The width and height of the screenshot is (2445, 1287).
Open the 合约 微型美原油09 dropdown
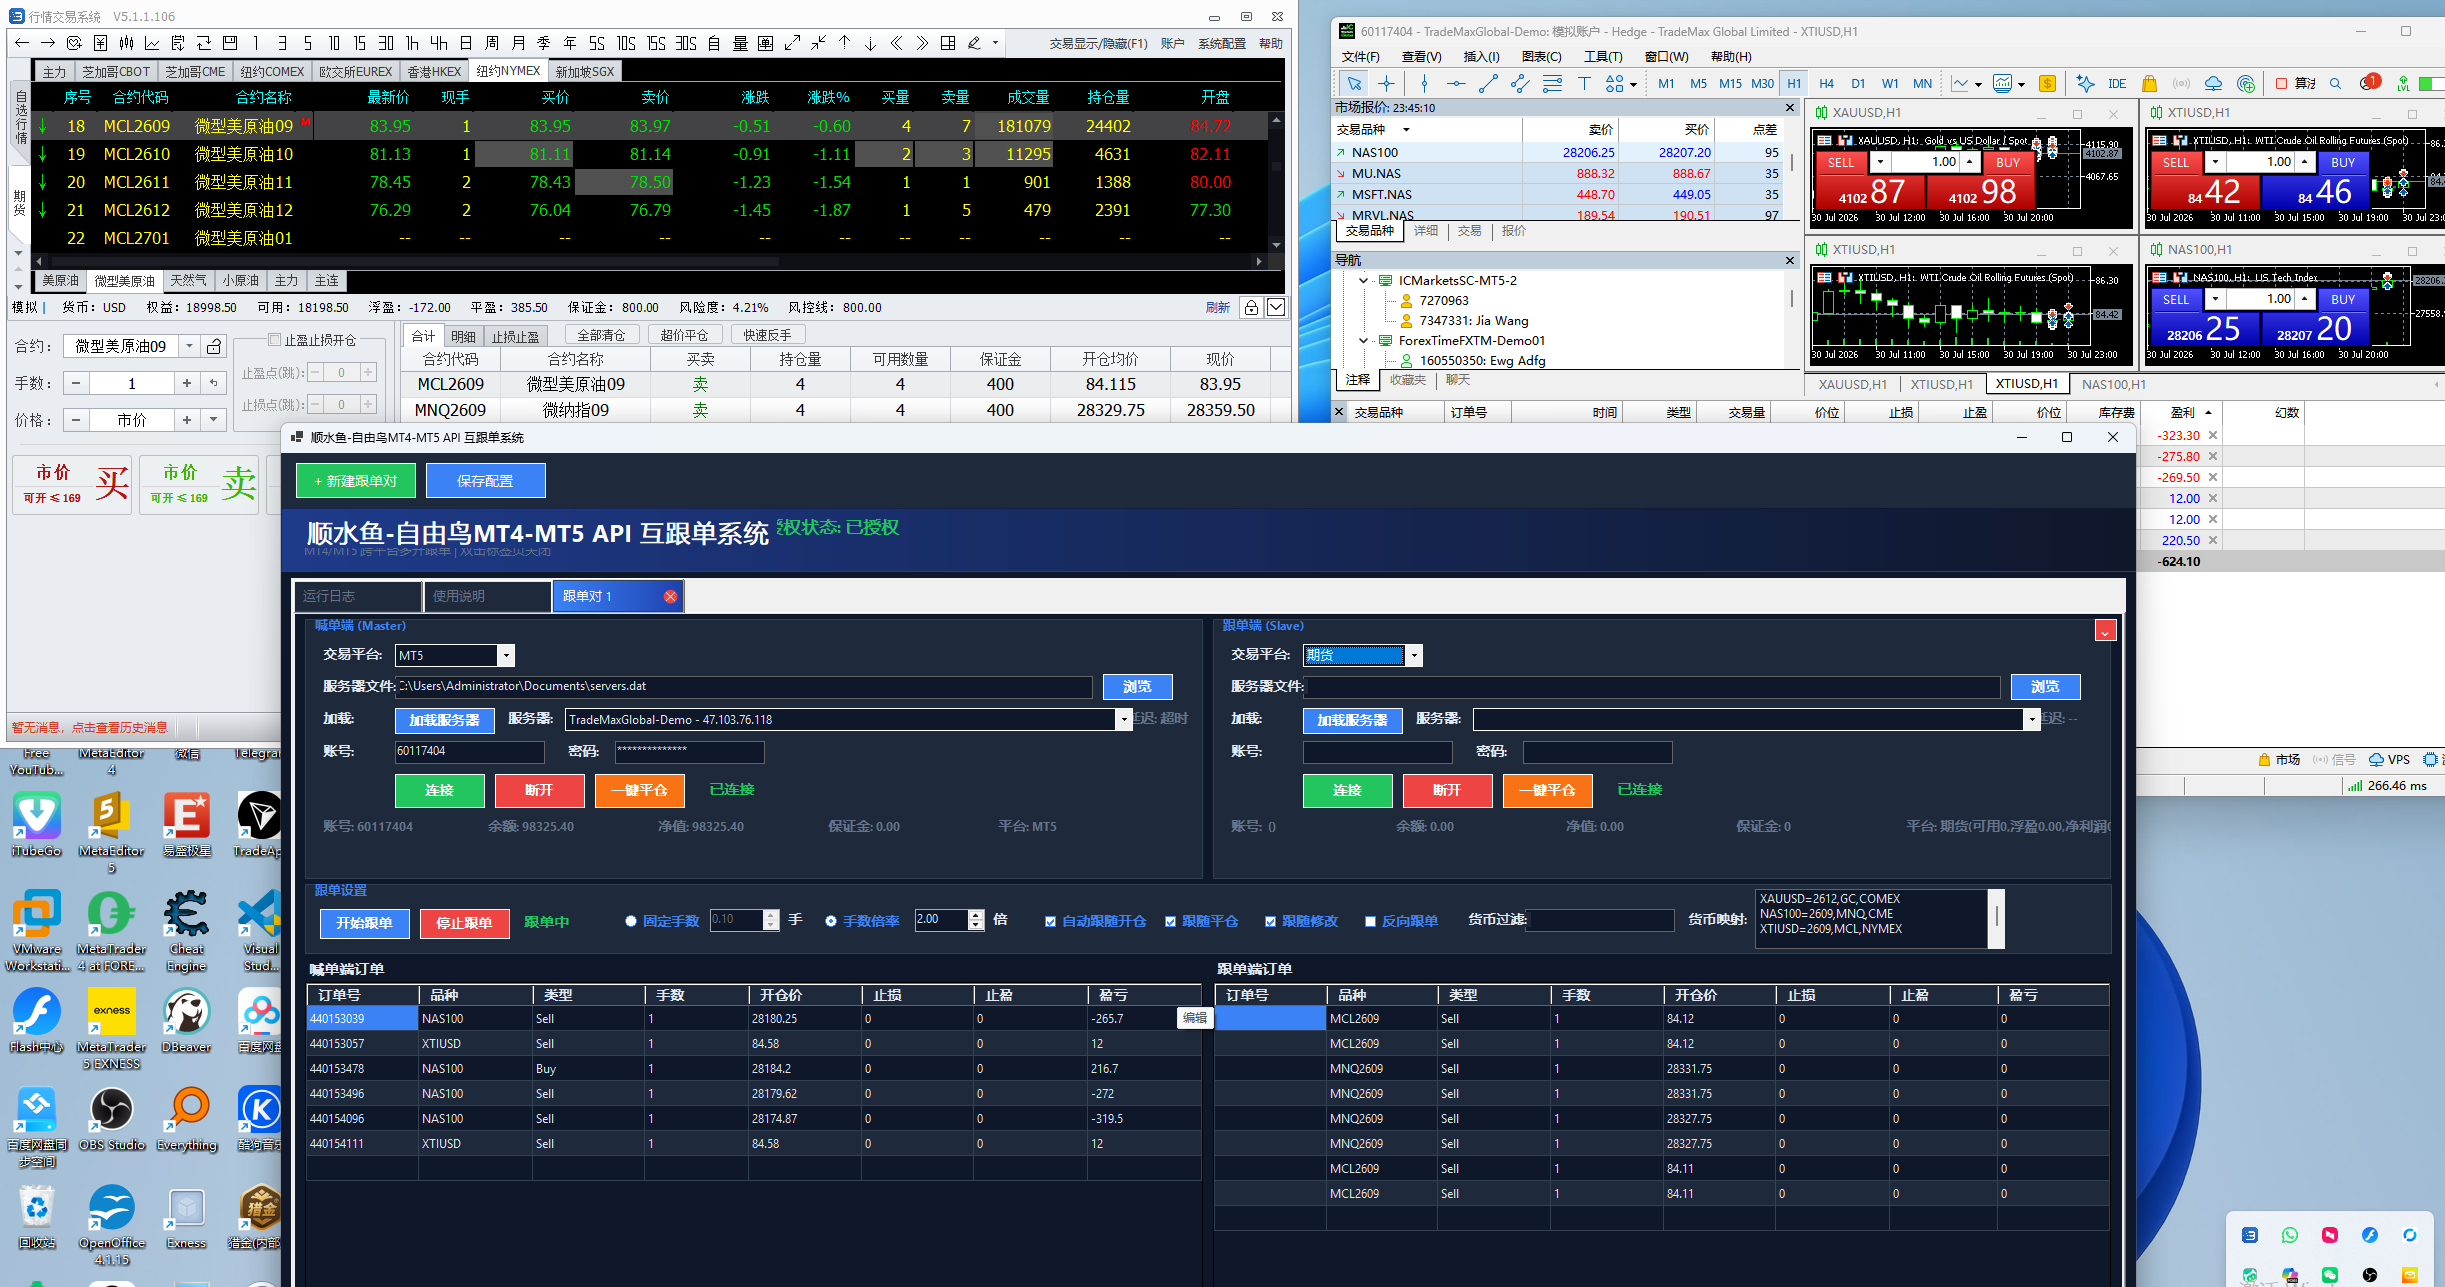coord(189,346)
